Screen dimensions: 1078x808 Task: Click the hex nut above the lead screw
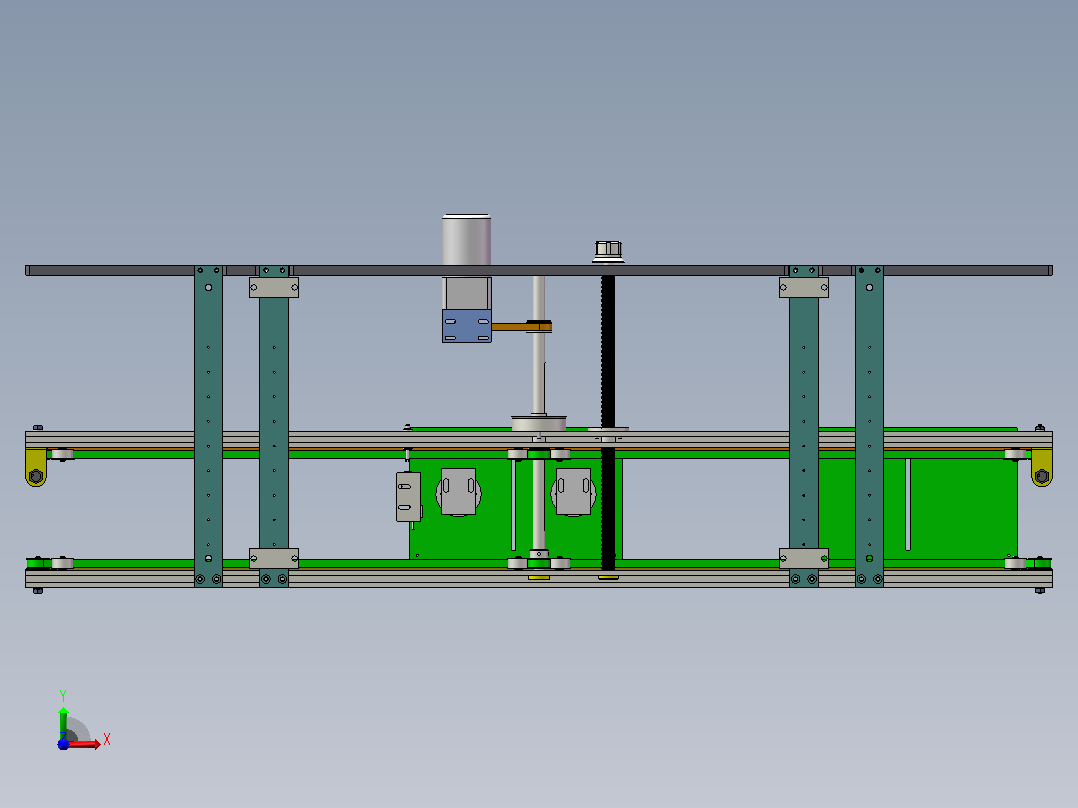point(608,249)
